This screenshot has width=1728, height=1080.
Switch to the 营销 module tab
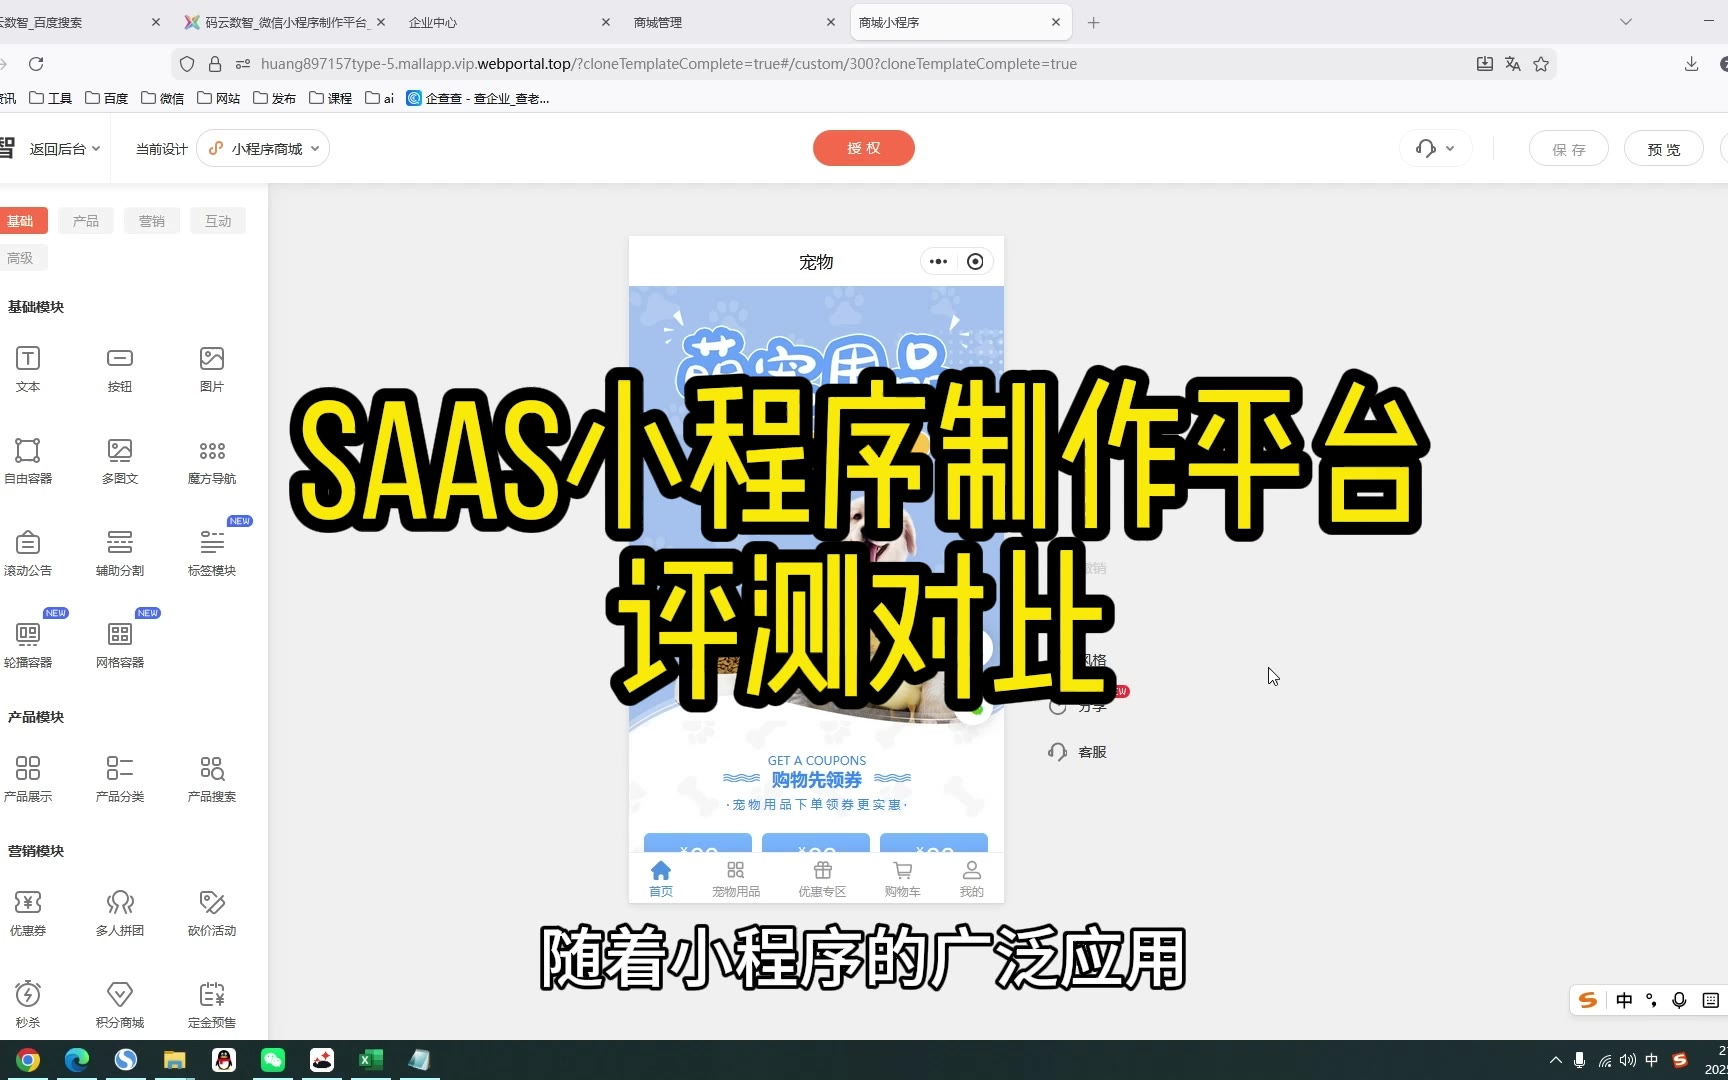(x=152, y=221)
